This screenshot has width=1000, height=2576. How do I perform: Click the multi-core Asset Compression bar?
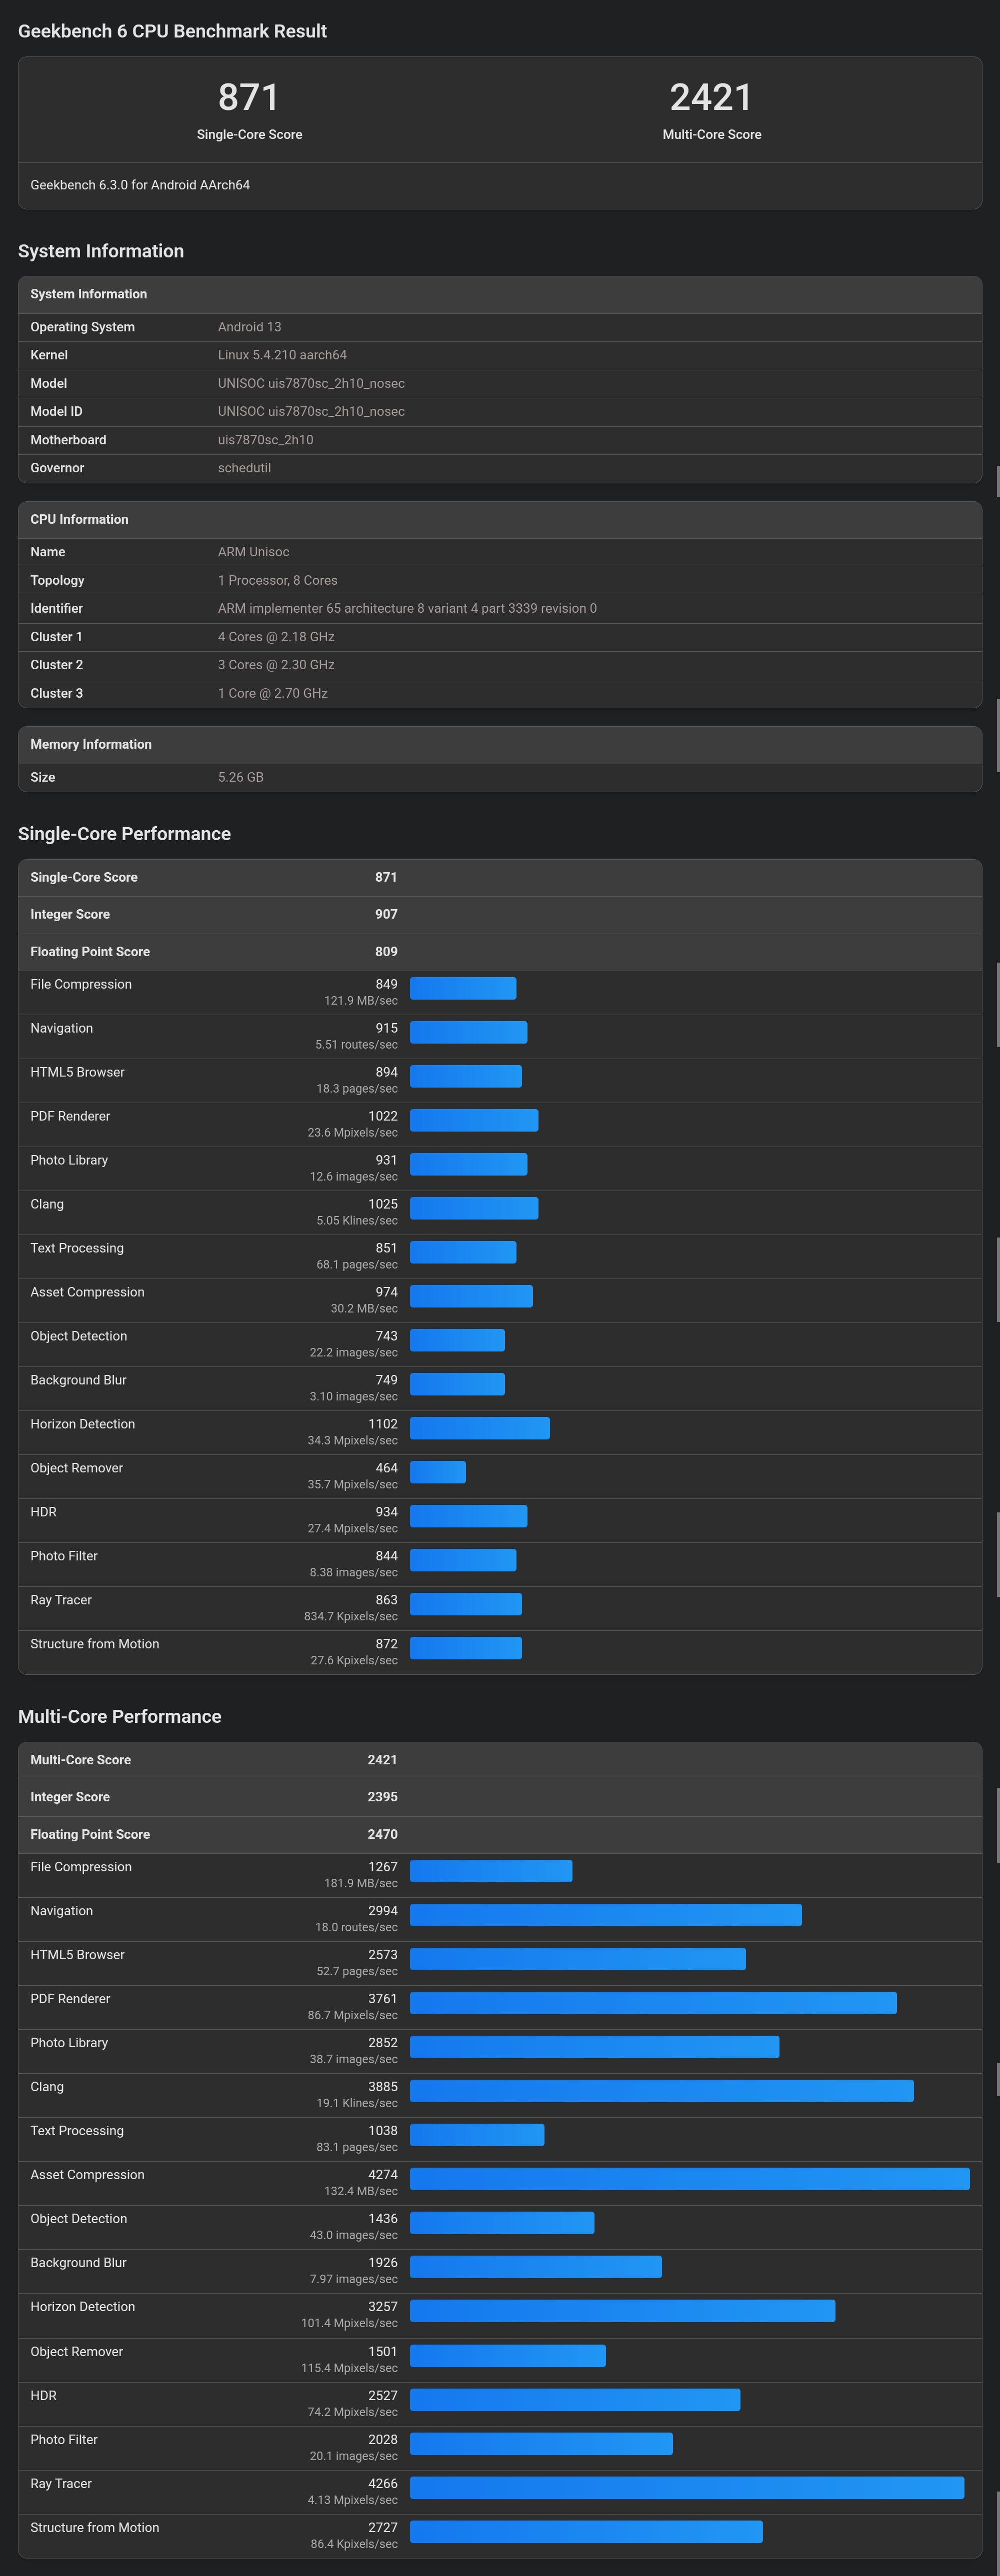pos(690,2179)
